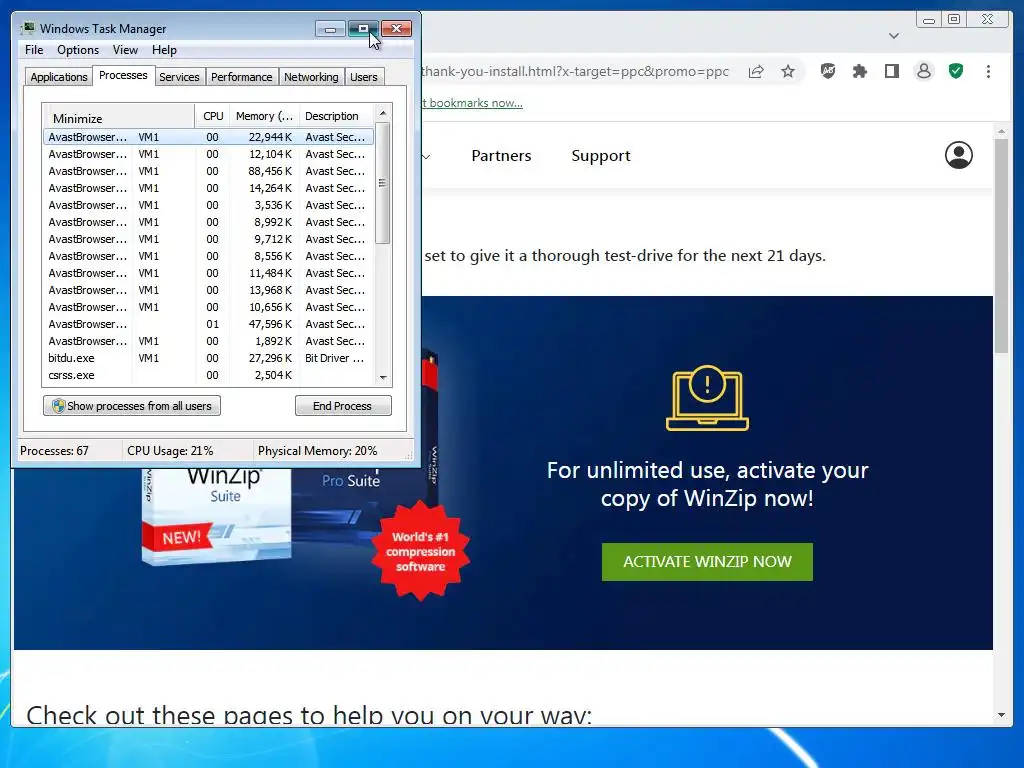This screenshot has width=1024, height=768.
Task: Click the End Process button
Action: [x=343, y=406]
